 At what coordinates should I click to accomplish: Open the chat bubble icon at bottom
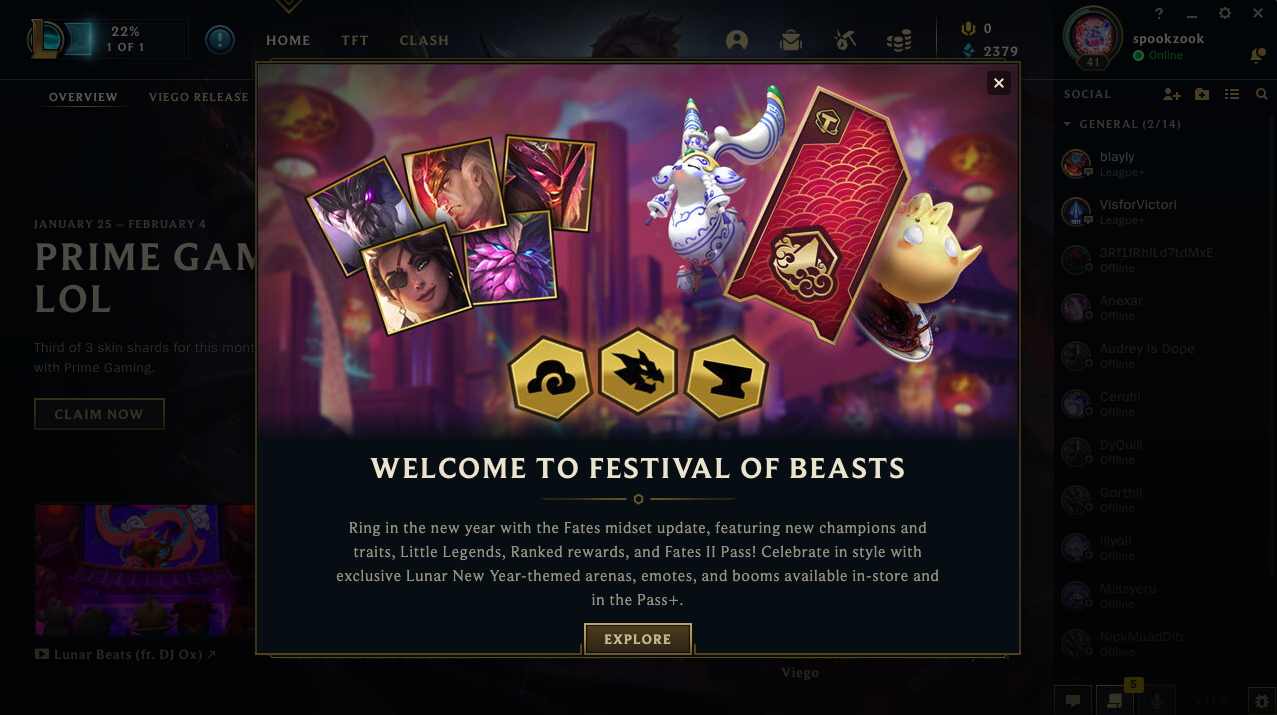[1073, 701]
